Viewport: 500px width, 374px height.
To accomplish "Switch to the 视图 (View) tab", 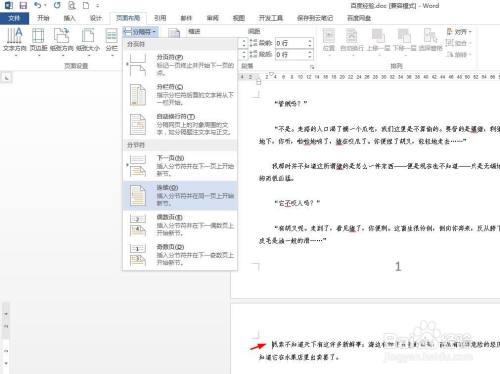I will coord(239,18).
